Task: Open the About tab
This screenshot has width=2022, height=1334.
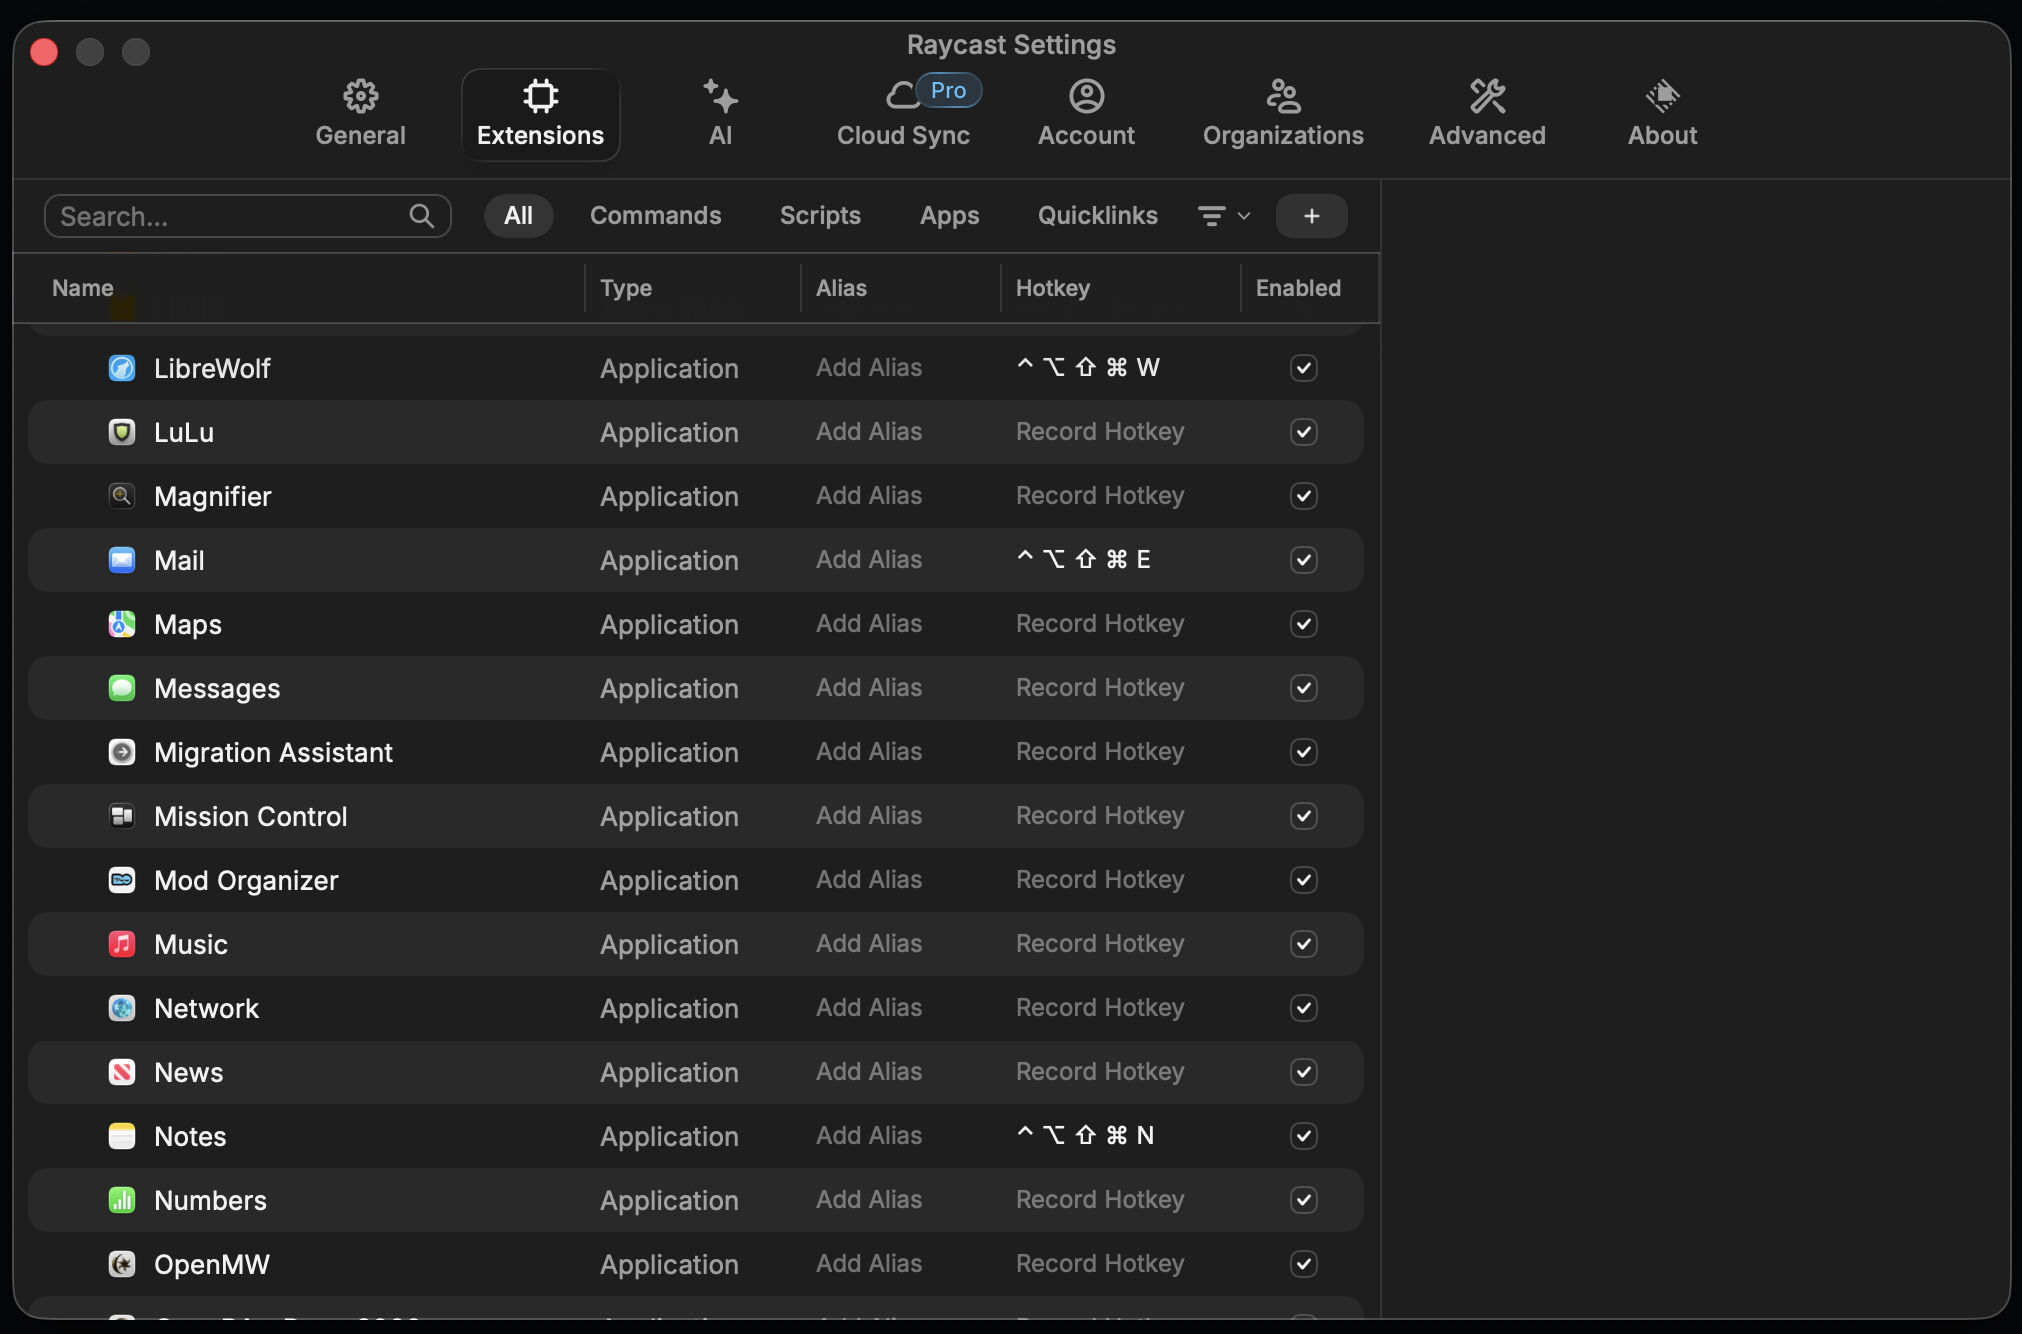Action: tap(1662, 114)
